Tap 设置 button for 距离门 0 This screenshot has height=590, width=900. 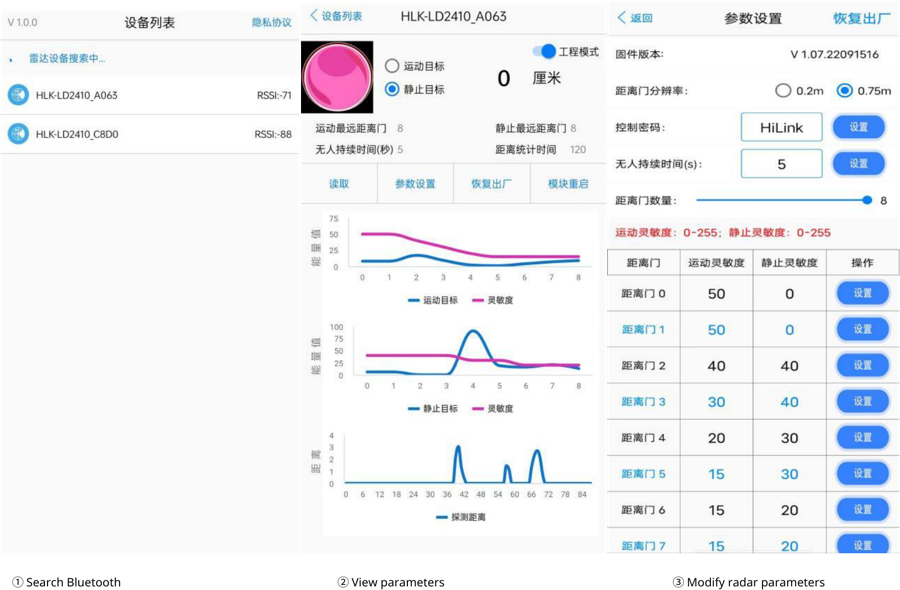click(863, 293)
